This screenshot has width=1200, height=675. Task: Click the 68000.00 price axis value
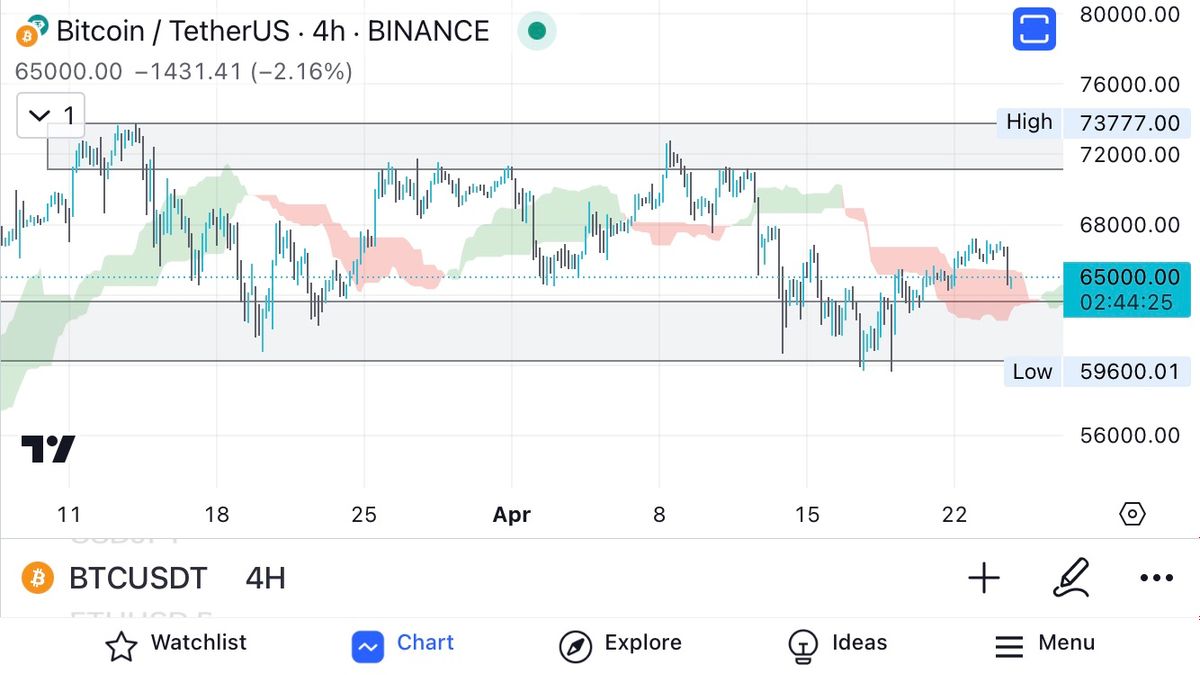1130,225
